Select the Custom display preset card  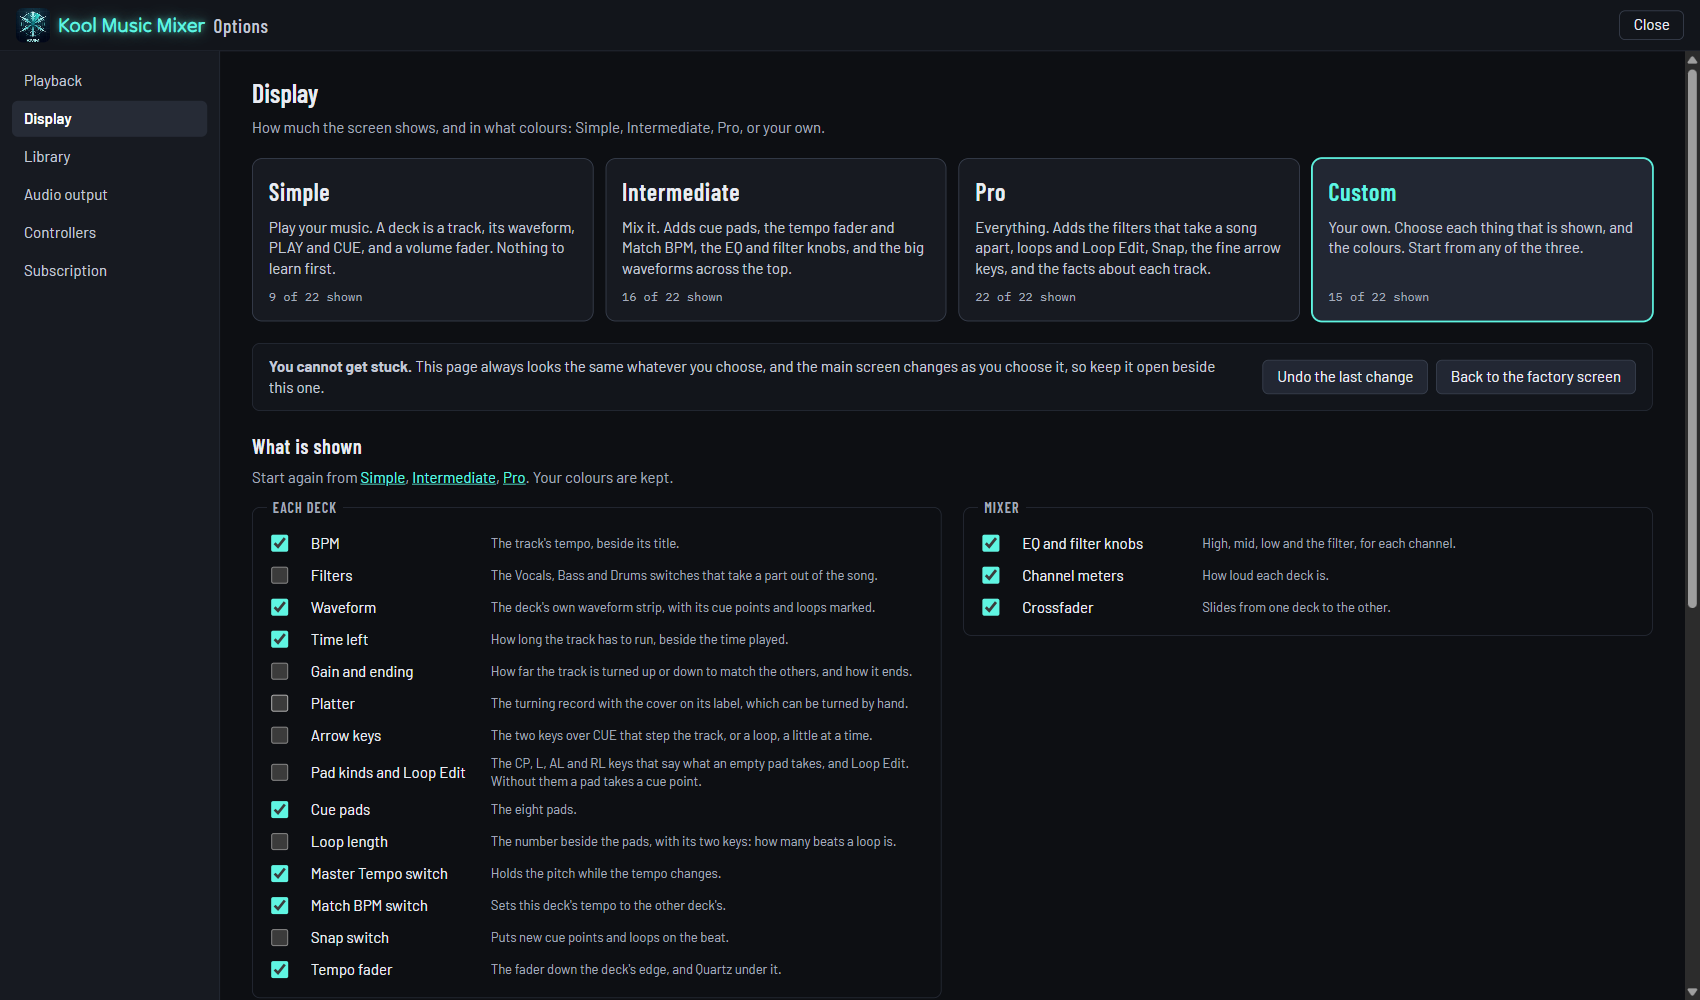[x=1482, y=240]
